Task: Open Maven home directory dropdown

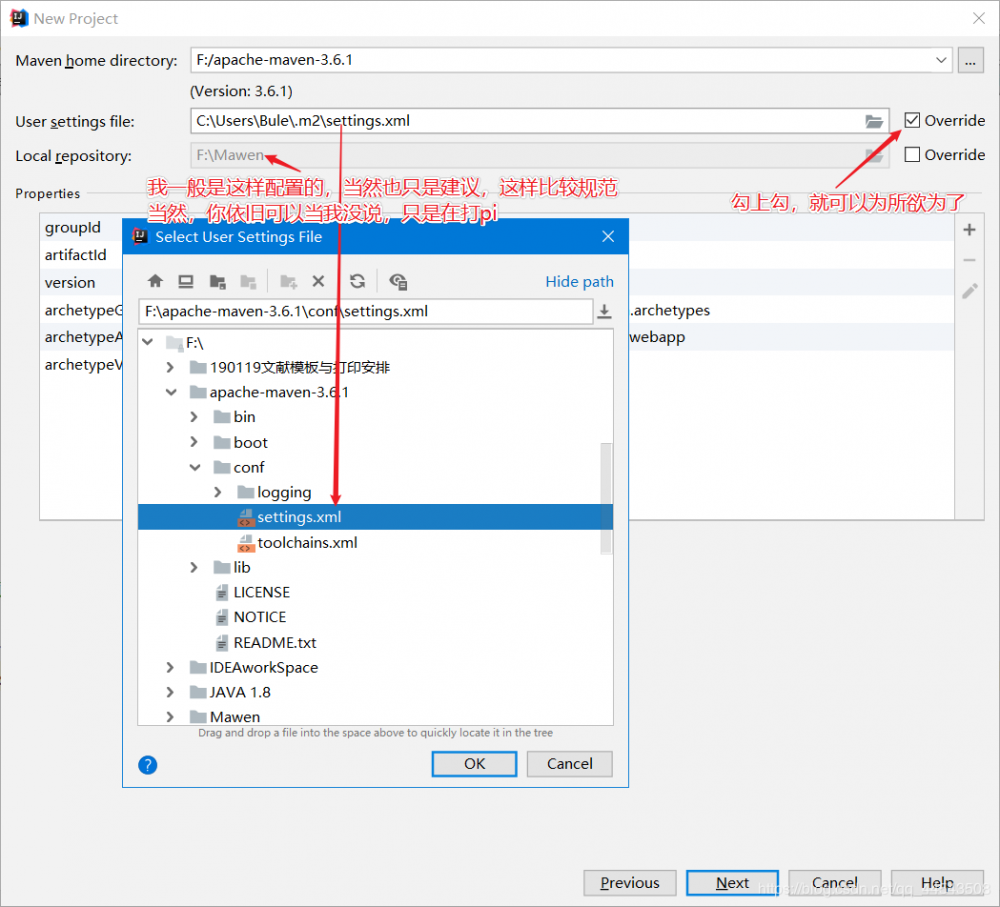Action: click(x=941, y=61)
